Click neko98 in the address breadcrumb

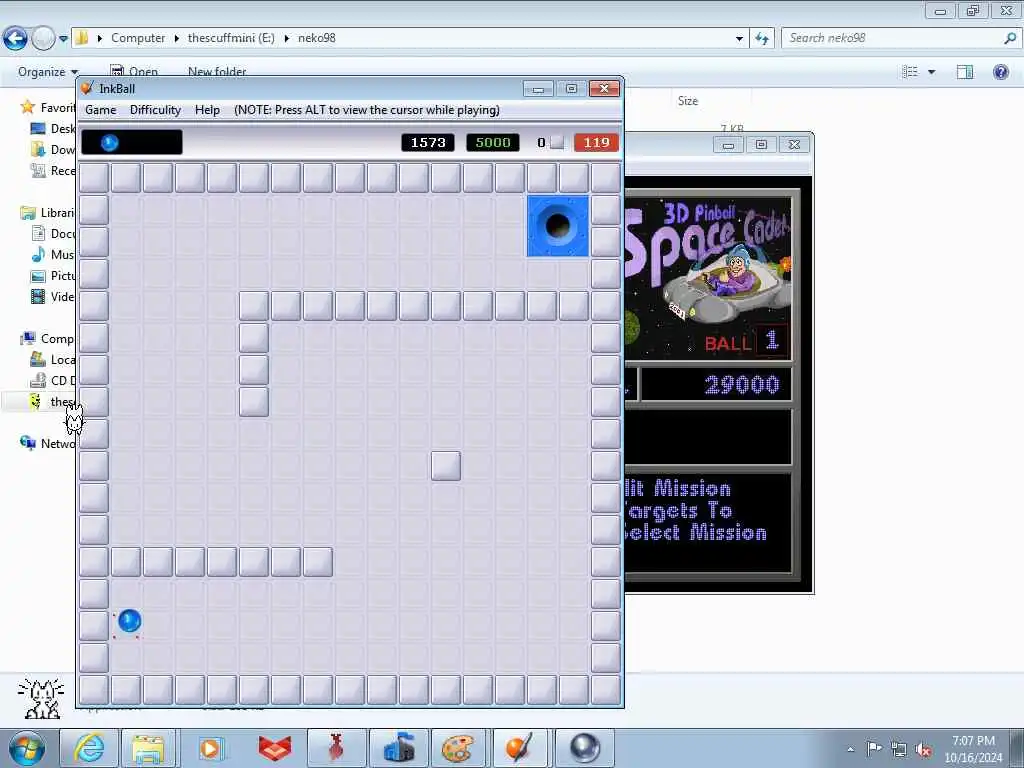(x=317, y=38)
